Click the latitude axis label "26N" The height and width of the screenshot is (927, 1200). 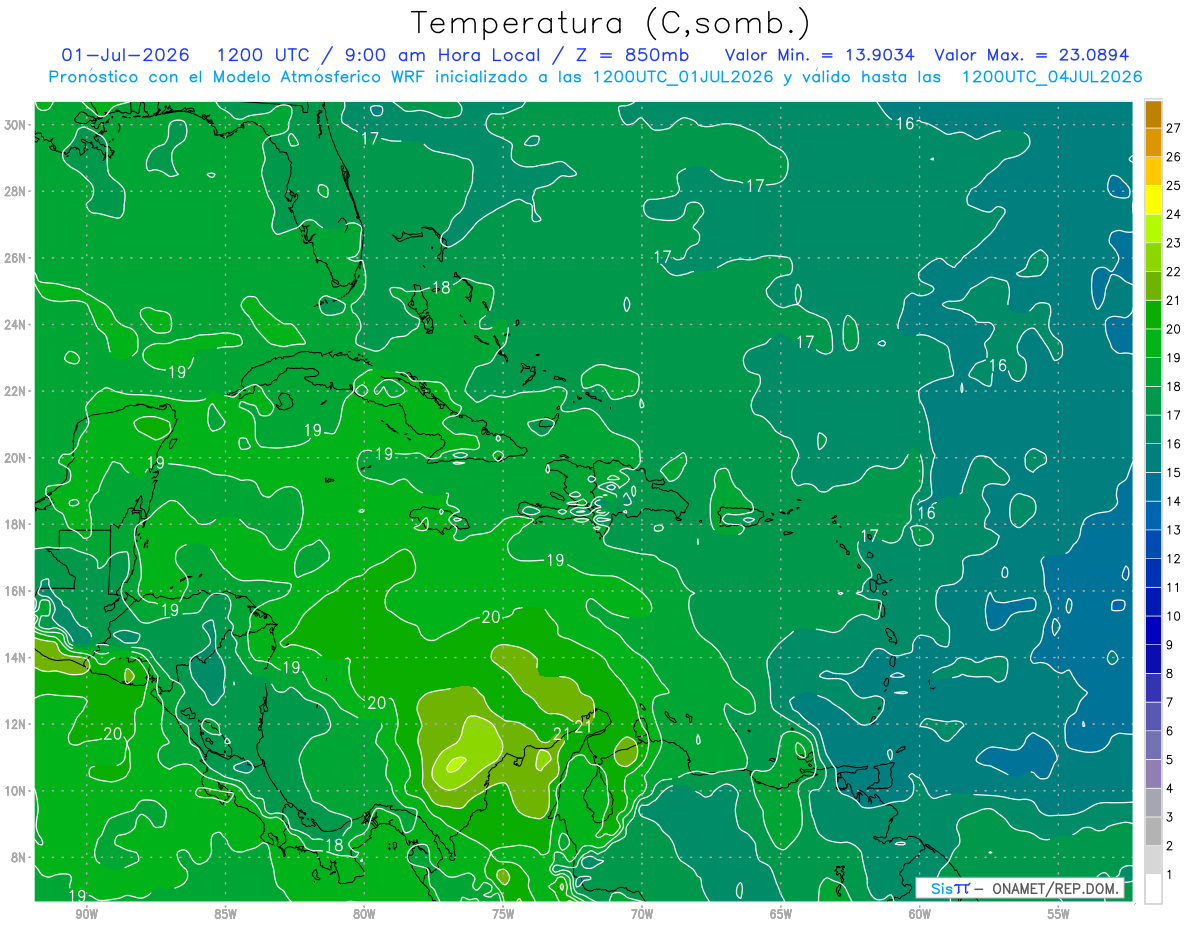[14, 258]
